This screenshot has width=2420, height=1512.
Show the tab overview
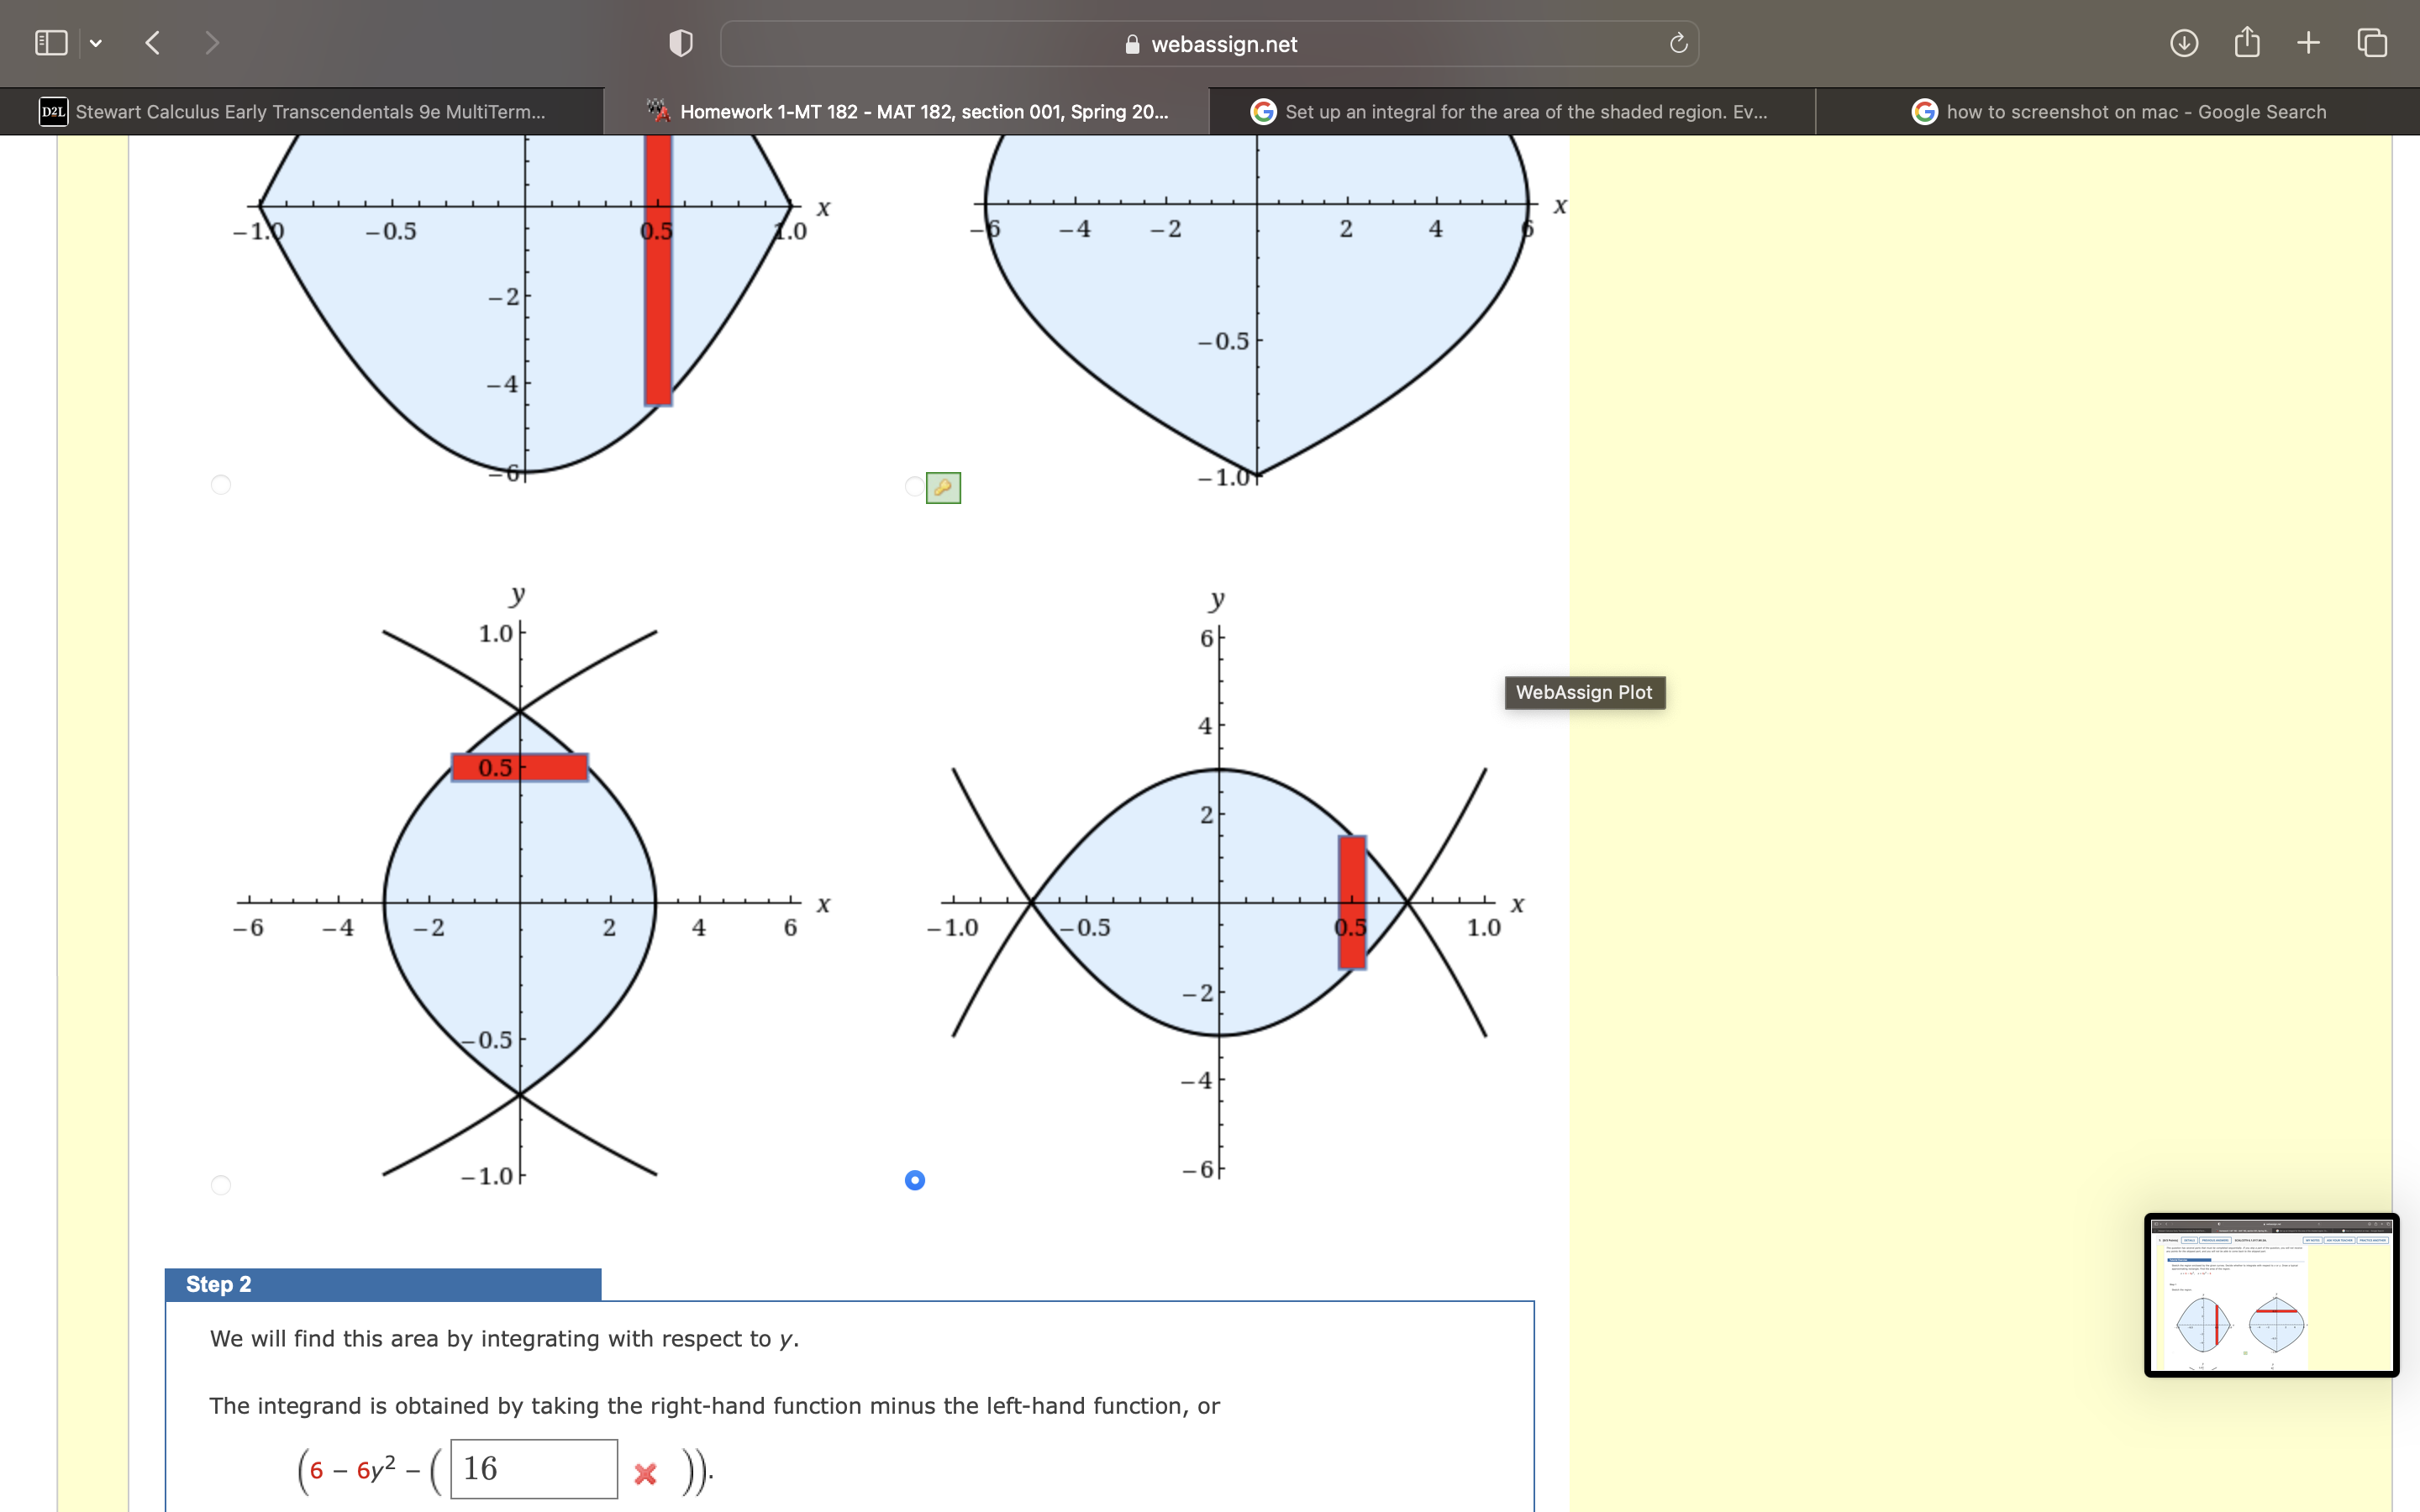coord(2372,43)
